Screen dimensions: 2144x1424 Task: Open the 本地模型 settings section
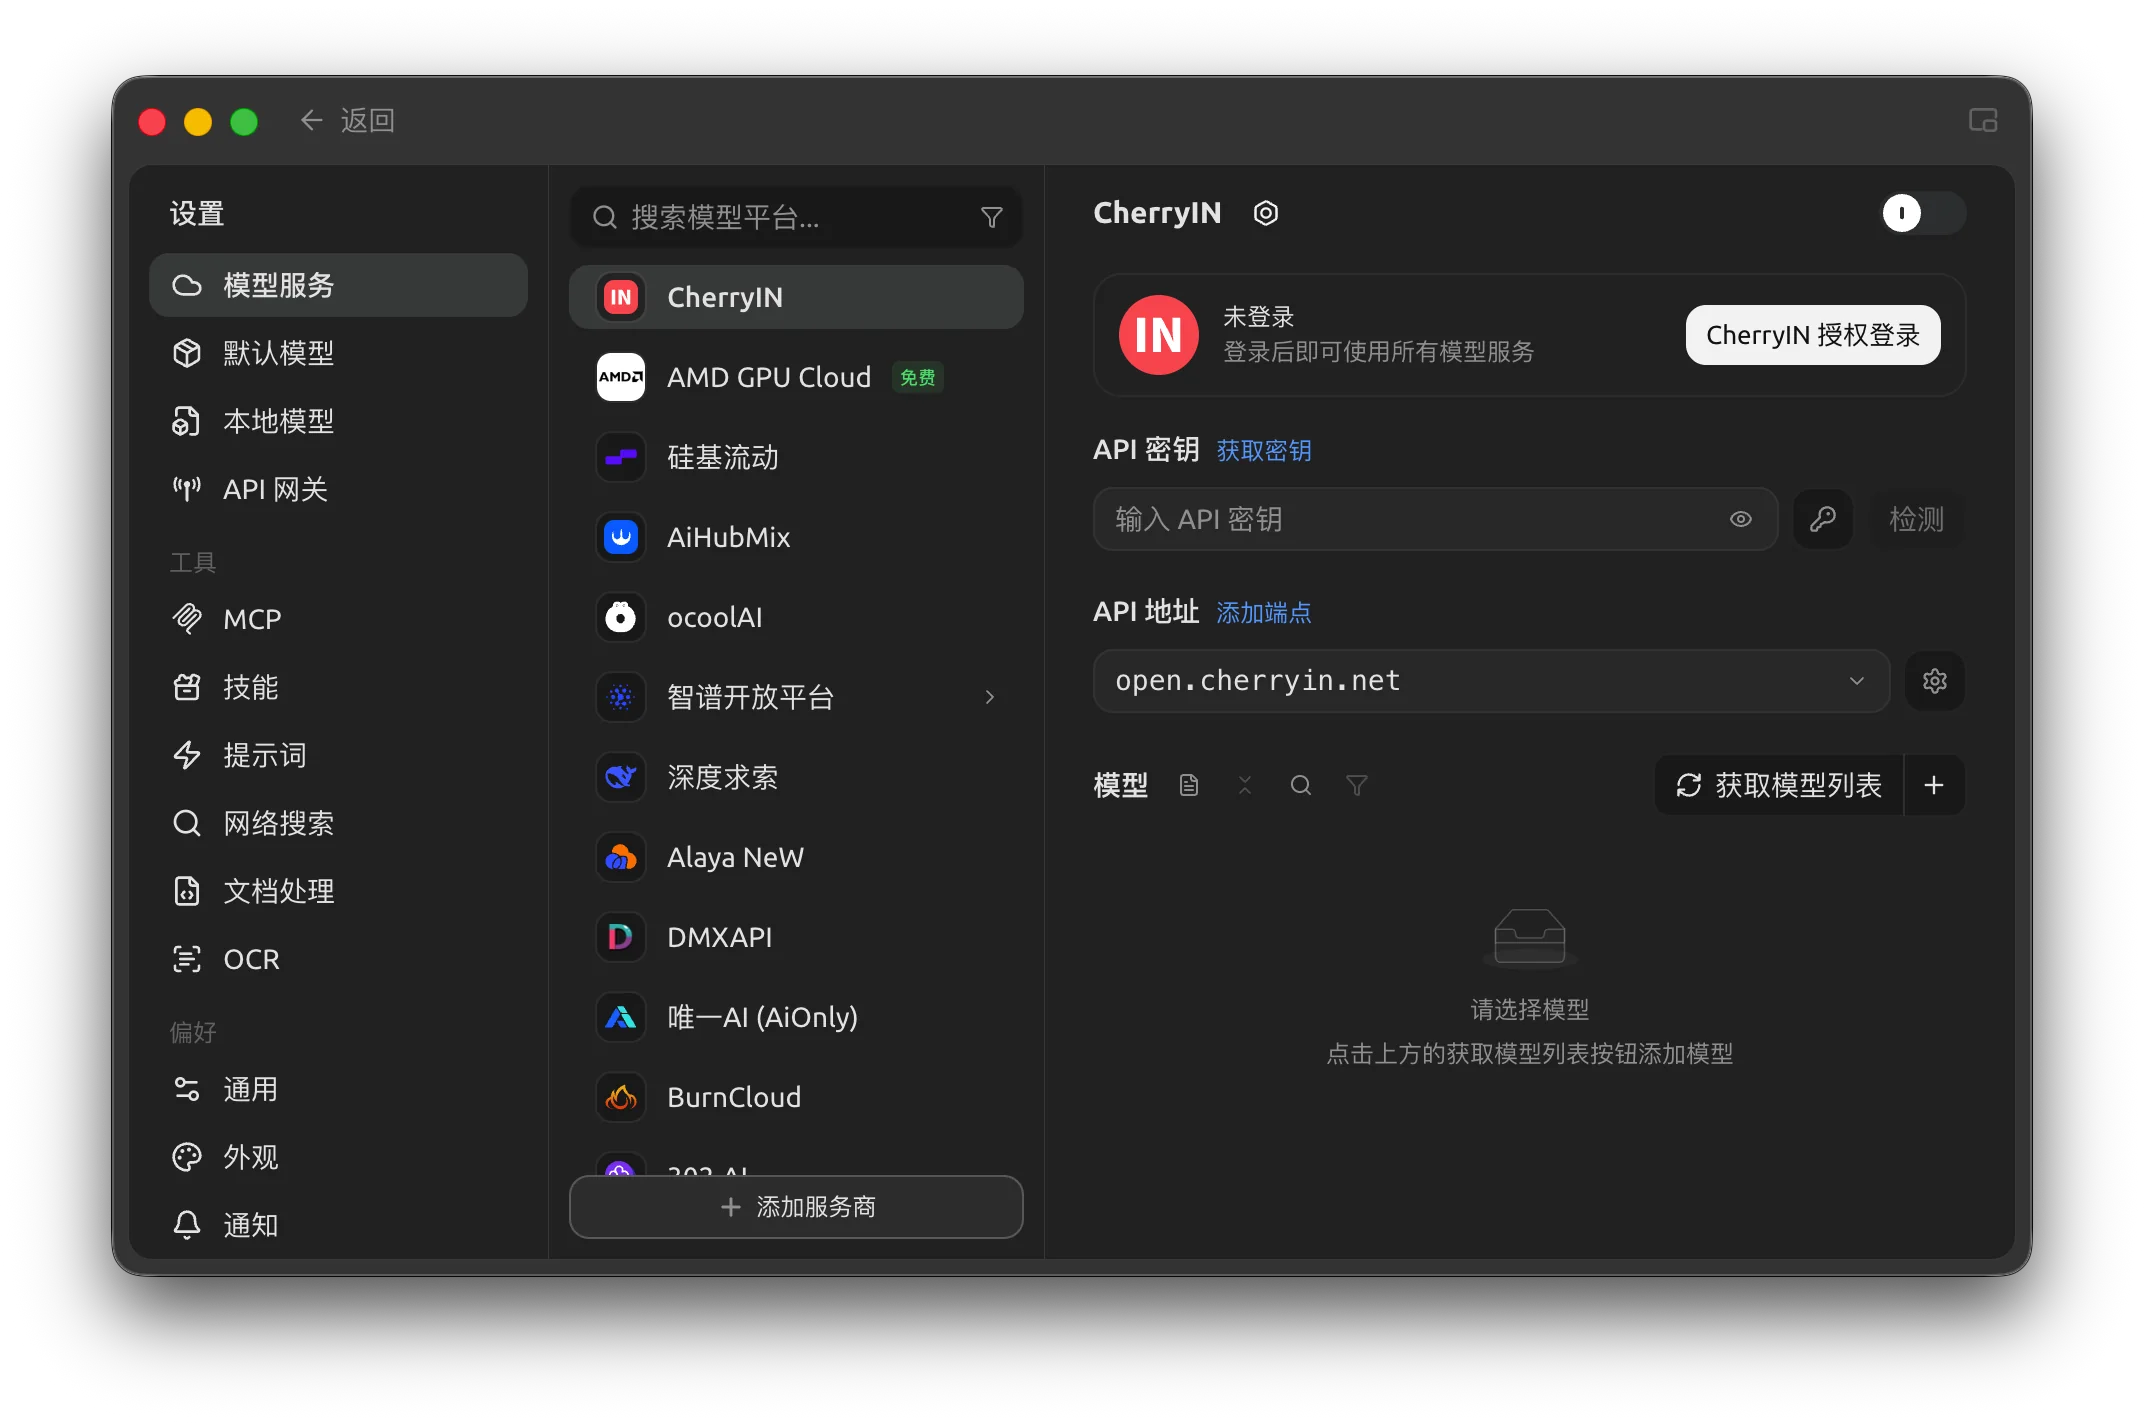[x=338, y=421]
